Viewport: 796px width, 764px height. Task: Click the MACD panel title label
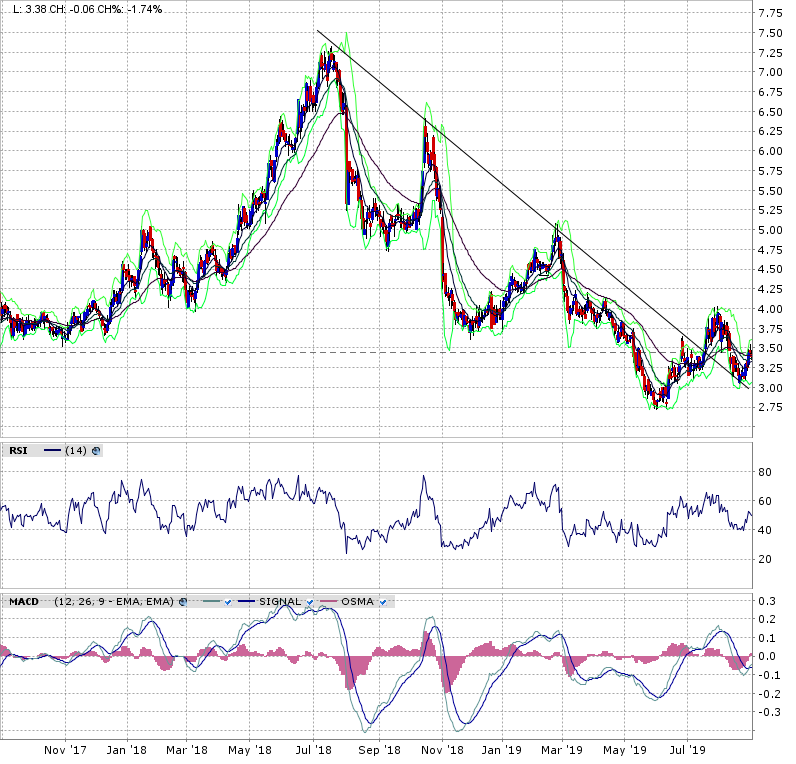[24, 602]
